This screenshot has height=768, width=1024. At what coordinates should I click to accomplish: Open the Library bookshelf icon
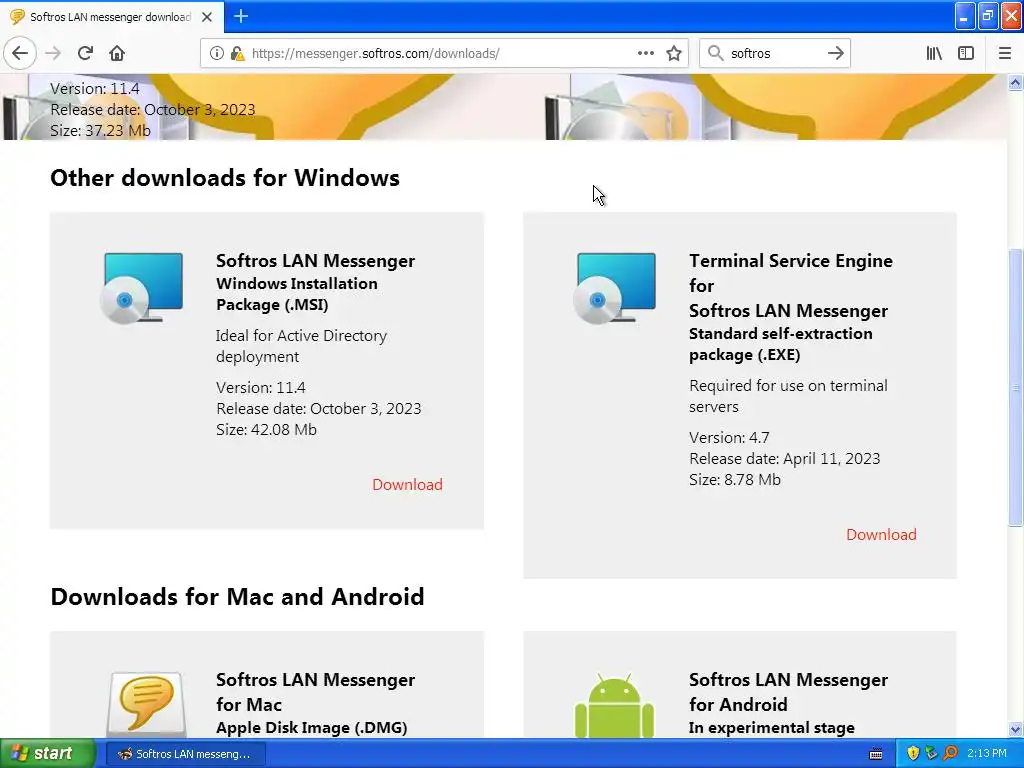tap(934, 53)
